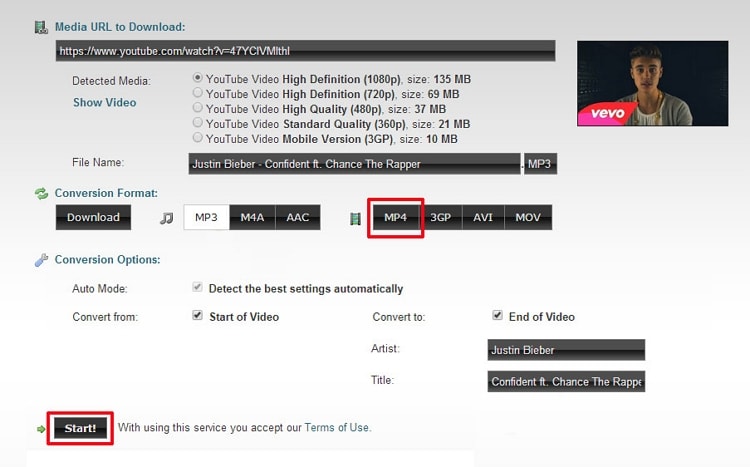The width and height of the screenshot is (750, 467).
Task: Click the film icon beside Media URL heading
Action: tap(41, 27)
